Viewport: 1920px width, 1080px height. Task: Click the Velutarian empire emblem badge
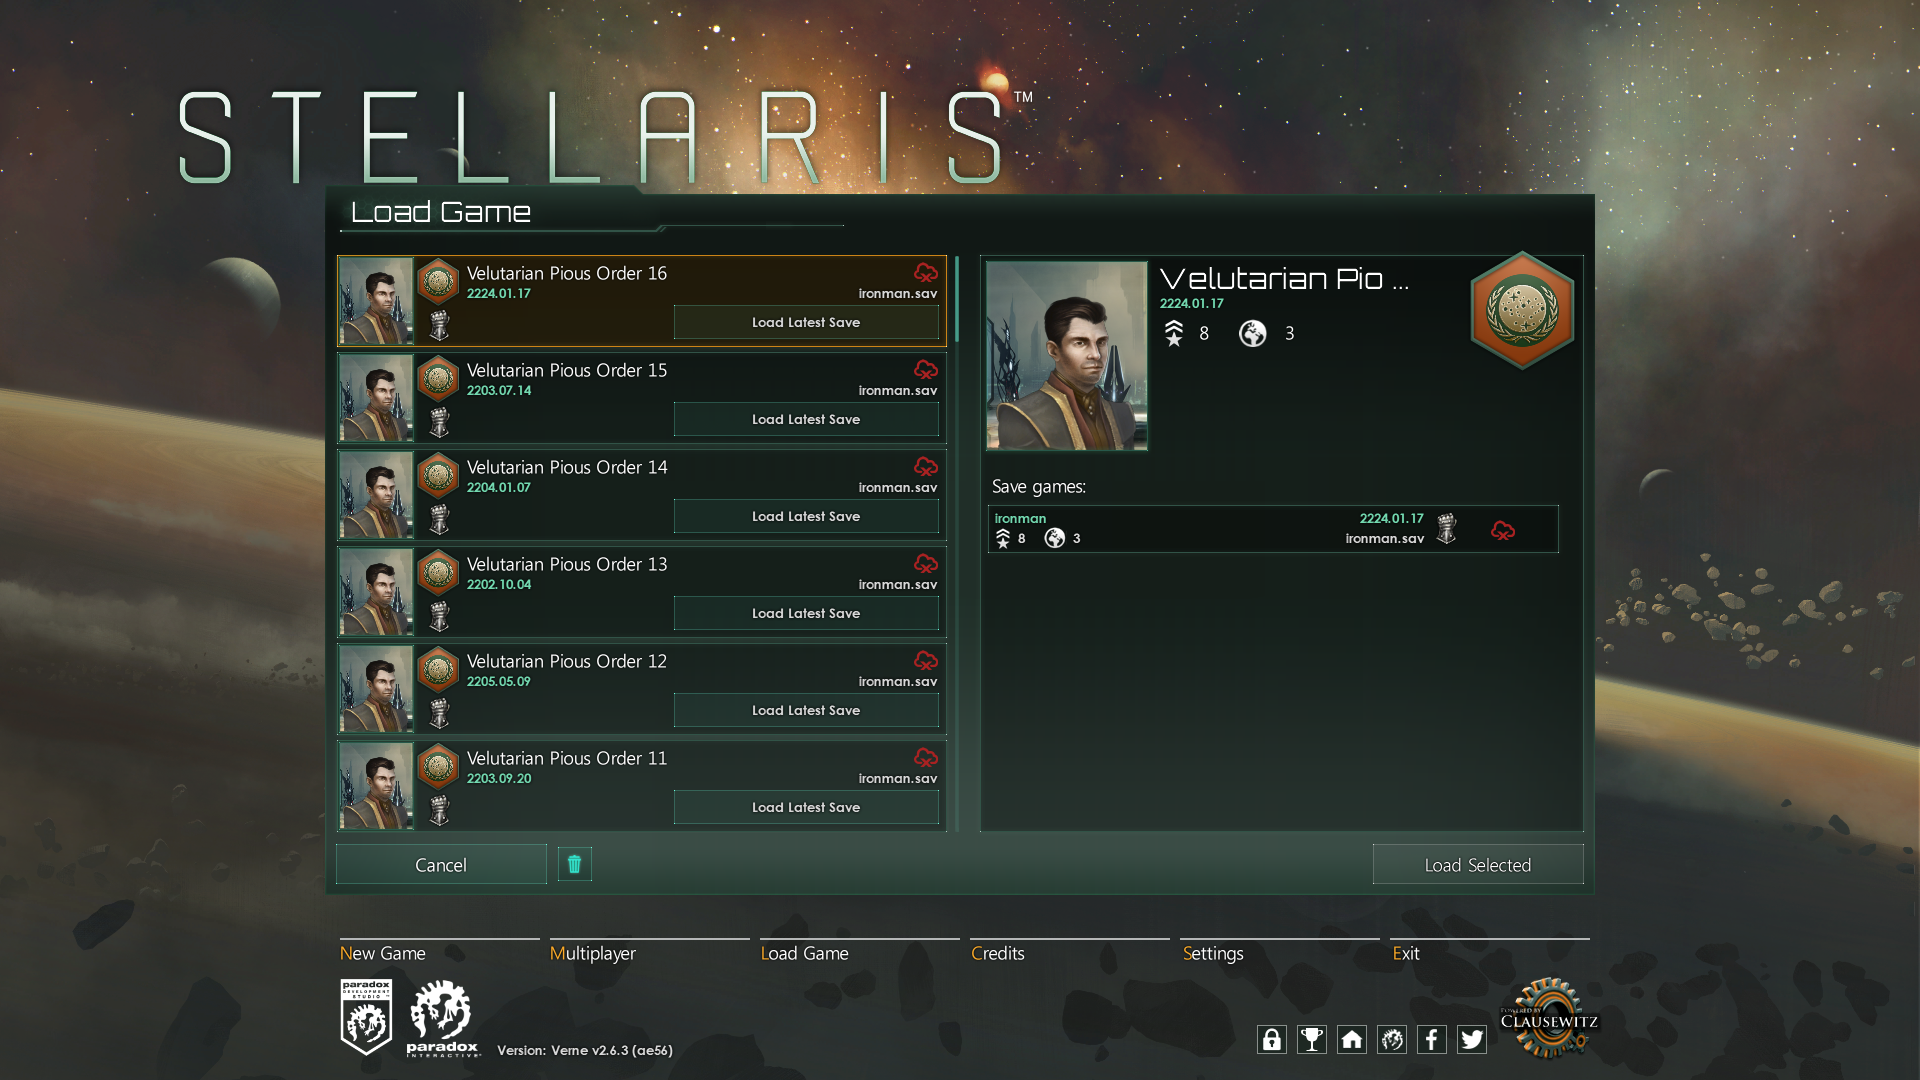tap(1522, 310)
